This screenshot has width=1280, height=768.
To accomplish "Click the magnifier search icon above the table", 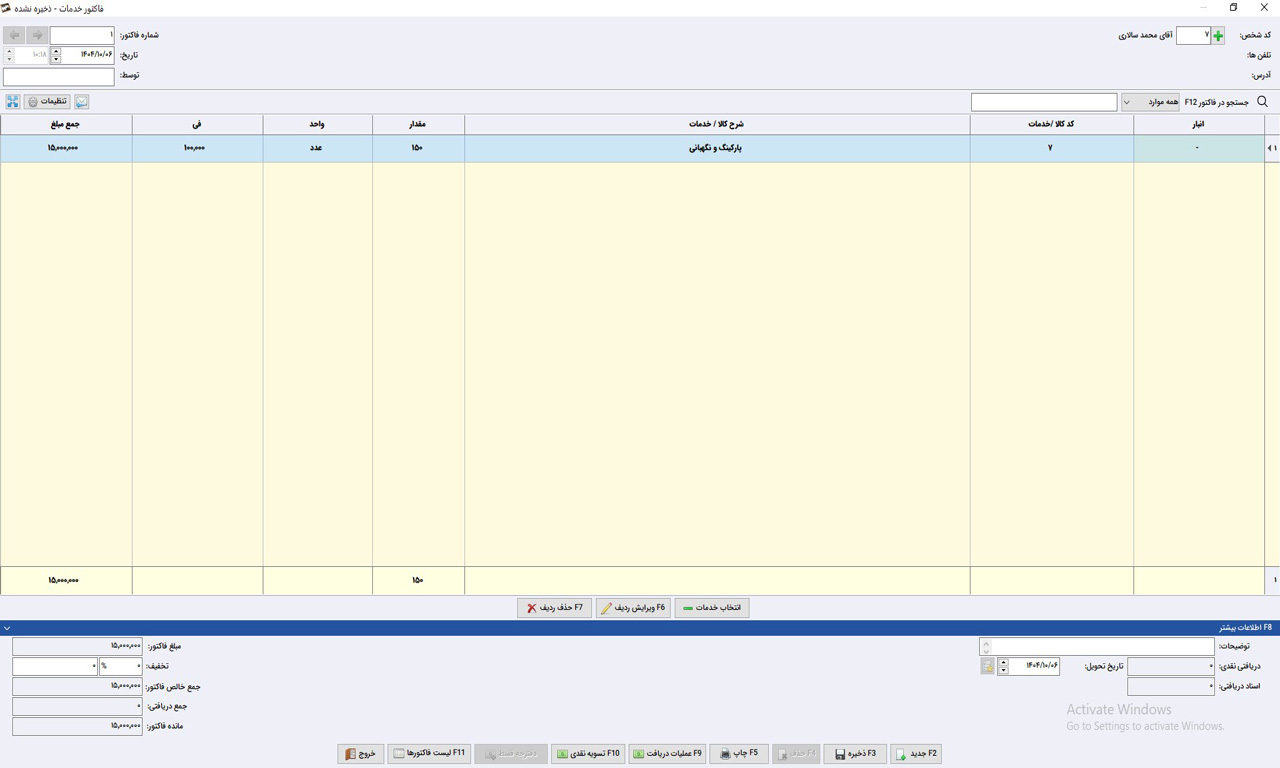I will pyautogui.click(x=1262, y=101).
